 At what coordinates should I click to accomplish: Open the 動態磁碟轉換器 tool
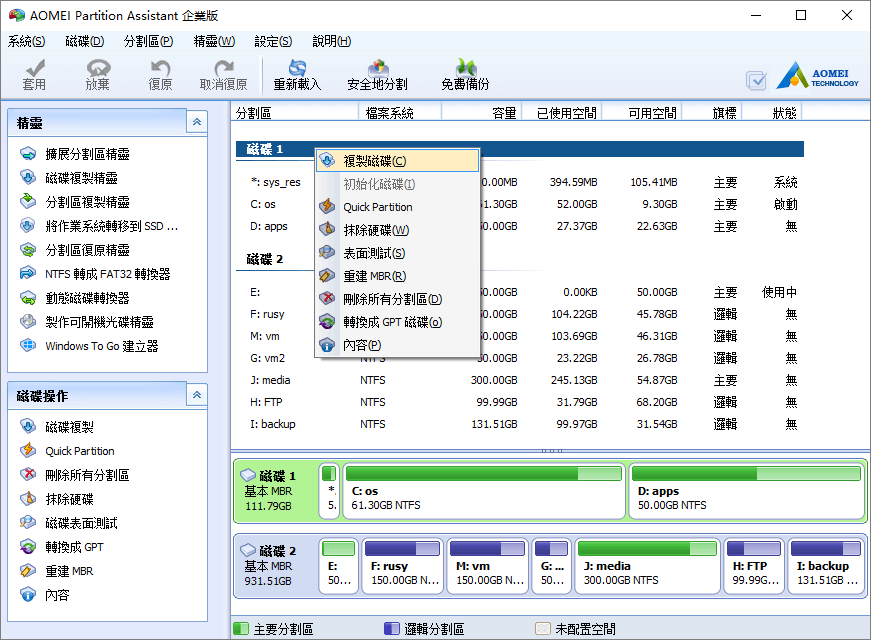pyautogui.click(x=74, y=298)
